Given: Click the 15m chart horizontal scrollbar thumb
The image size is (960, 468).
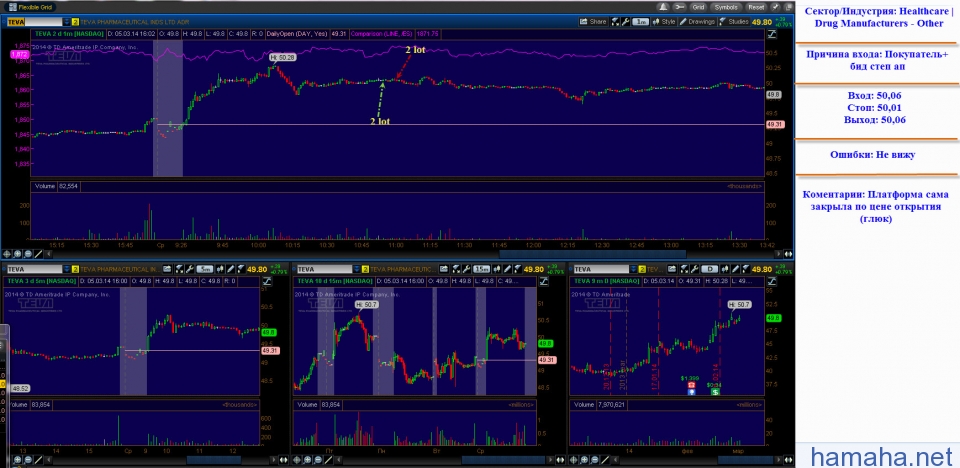Looking at the screenshot, I should click(x=503, y=459).
